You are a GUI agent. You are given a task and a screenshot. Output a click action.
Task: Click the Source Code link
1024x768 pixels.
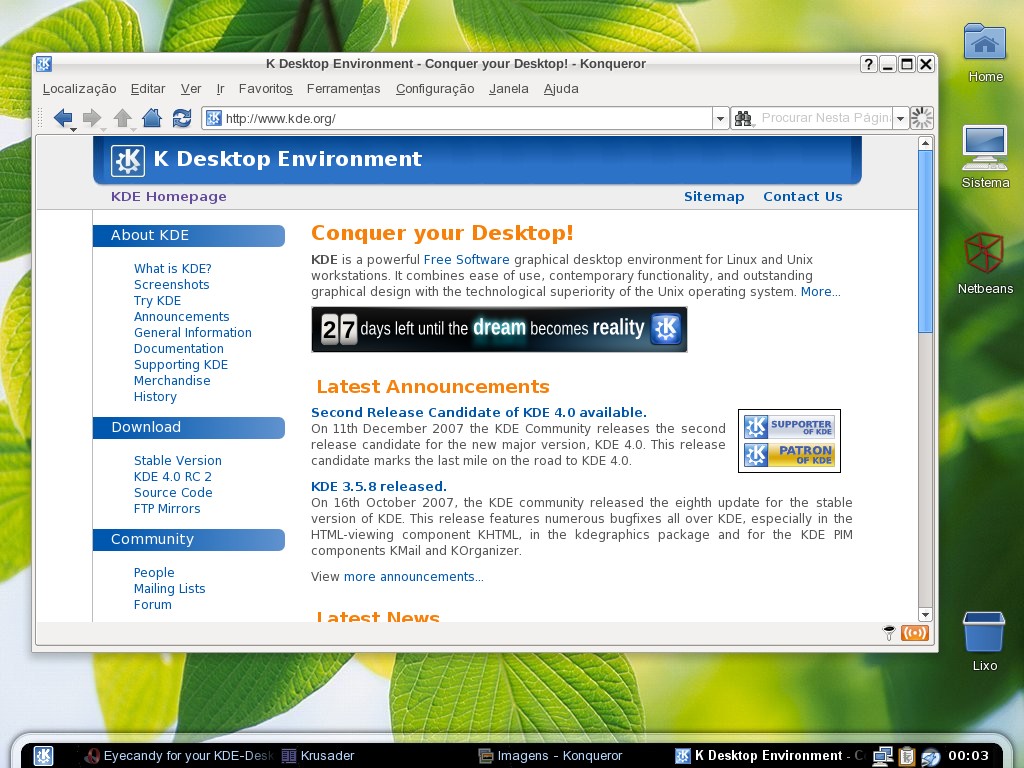pos(173,492)
